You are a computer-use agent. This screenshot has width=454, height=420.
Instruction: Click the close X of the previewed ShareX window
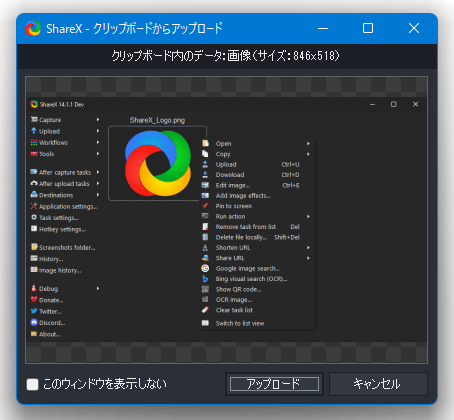(415, 104)
